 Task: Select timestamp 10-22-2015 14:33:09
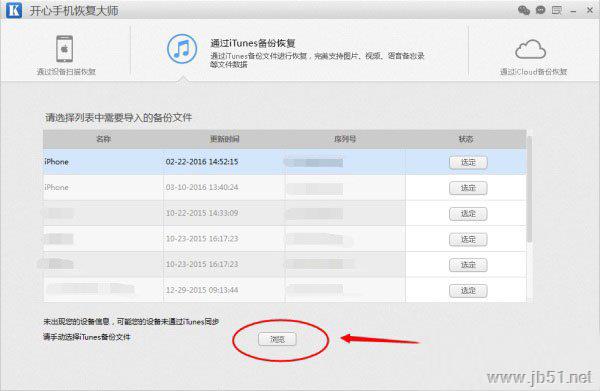tap(202, 213)
